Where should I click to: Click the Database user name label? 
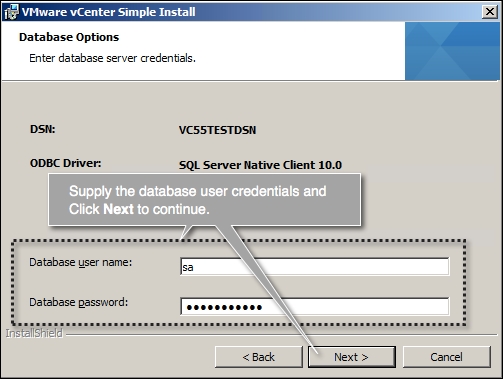(81, 262)
